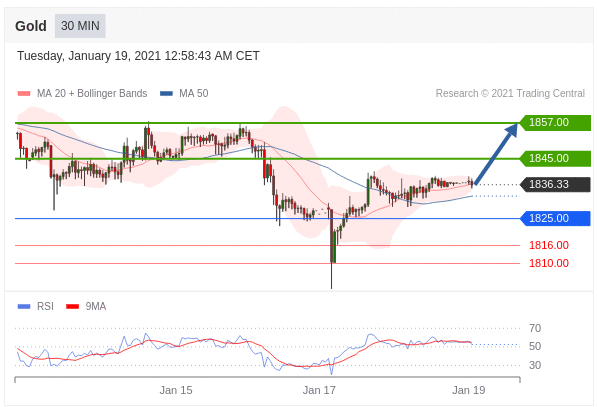Click the Jan 15 time axis label
This screenshot has width=597, height=407.
[x=176, y=390]
